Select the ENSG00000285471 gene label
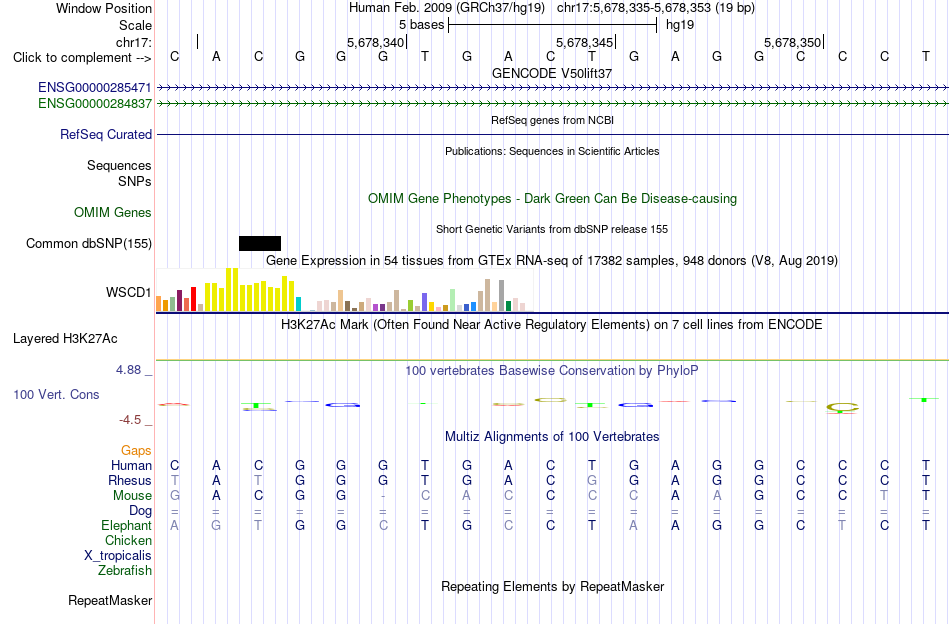950x624 pixels. (x=95, y=88)
